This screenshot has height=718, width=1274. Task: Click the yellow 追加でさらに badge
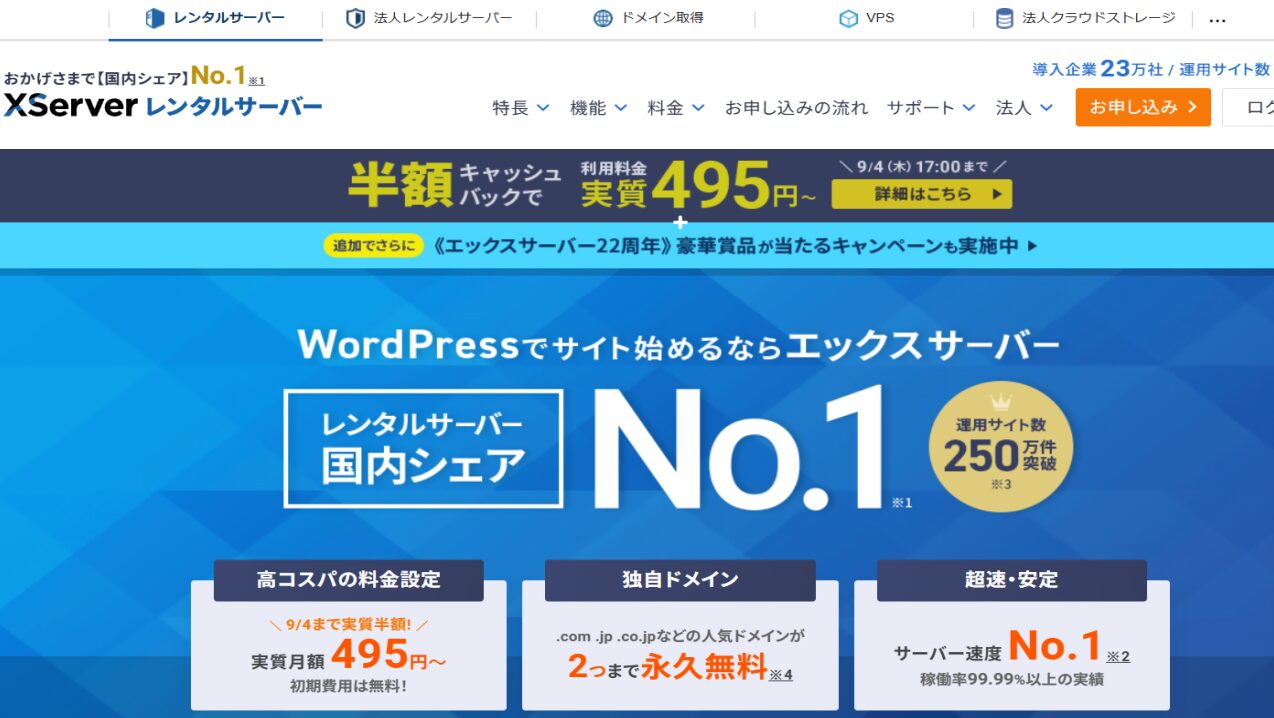374,245
